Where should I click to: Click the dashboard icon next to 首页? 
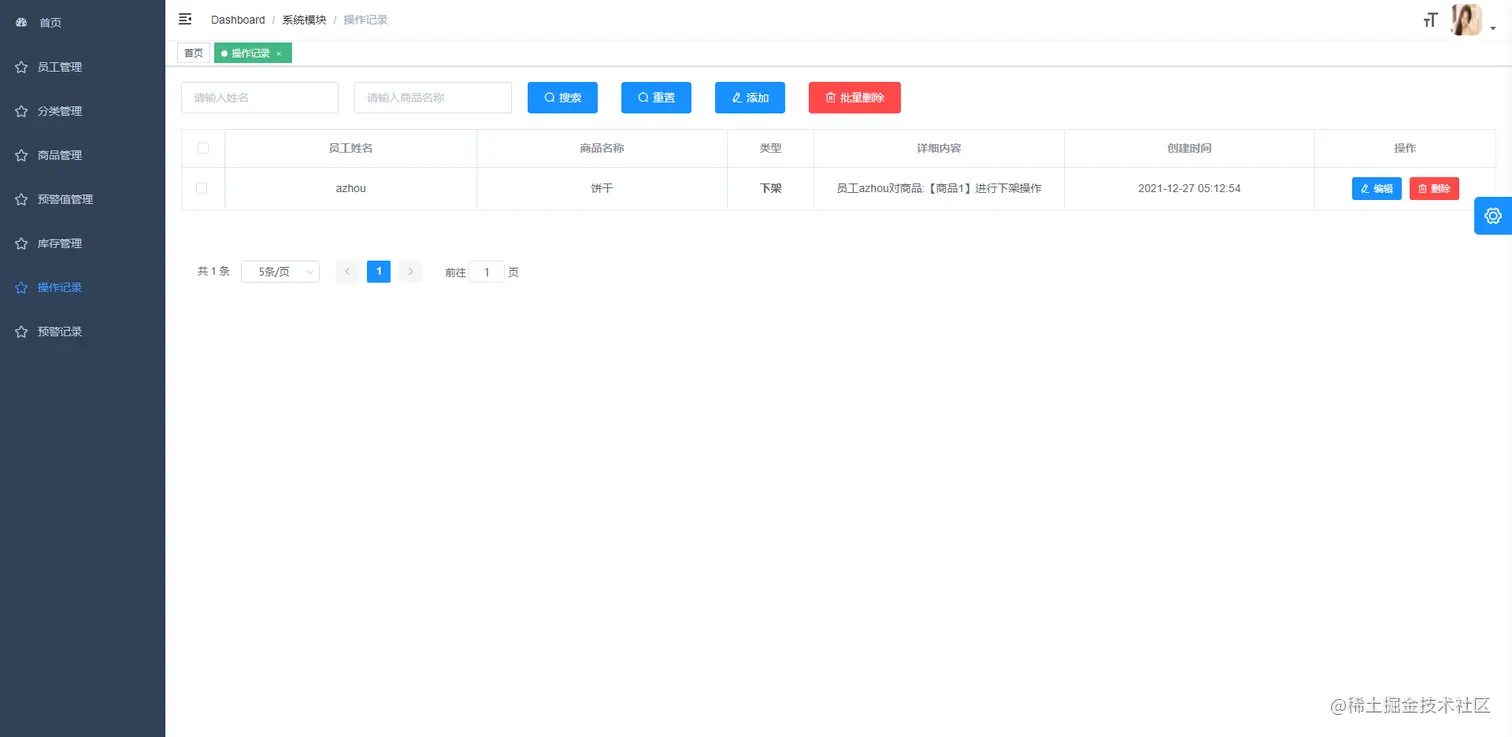[21, 22]
